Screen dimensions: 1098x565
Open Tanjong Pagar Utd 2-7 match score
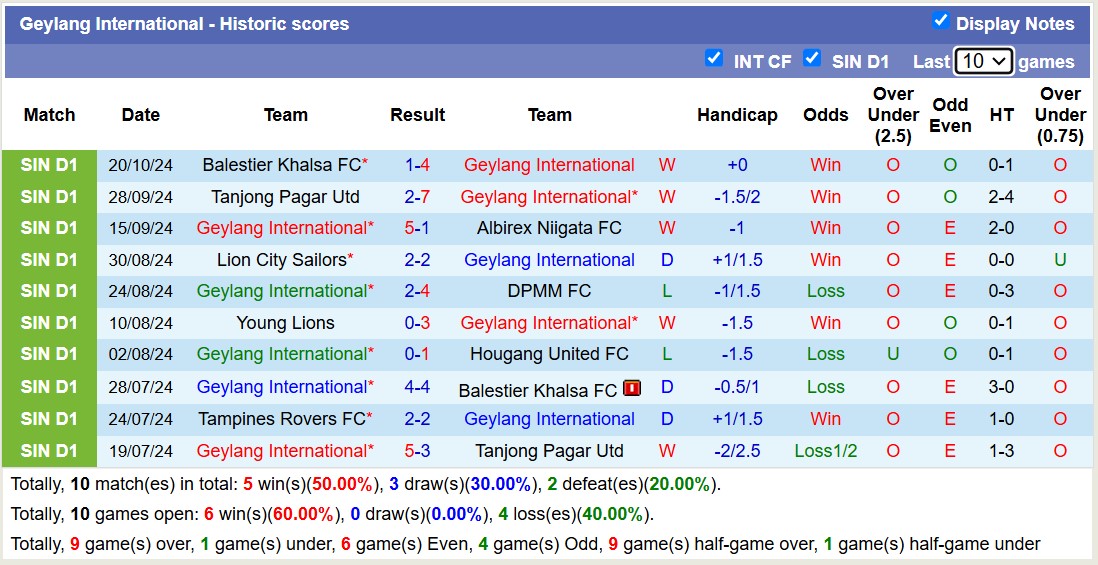click(x=417, y=197)
